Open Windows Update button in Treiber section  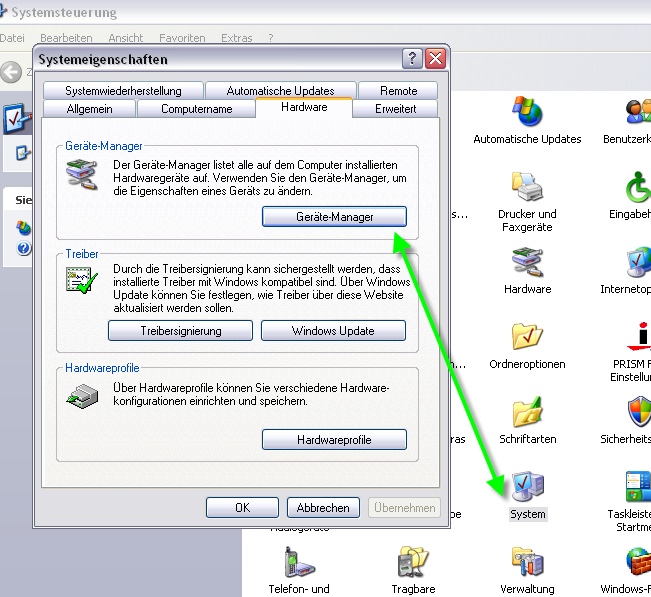[x=333, y=330]
